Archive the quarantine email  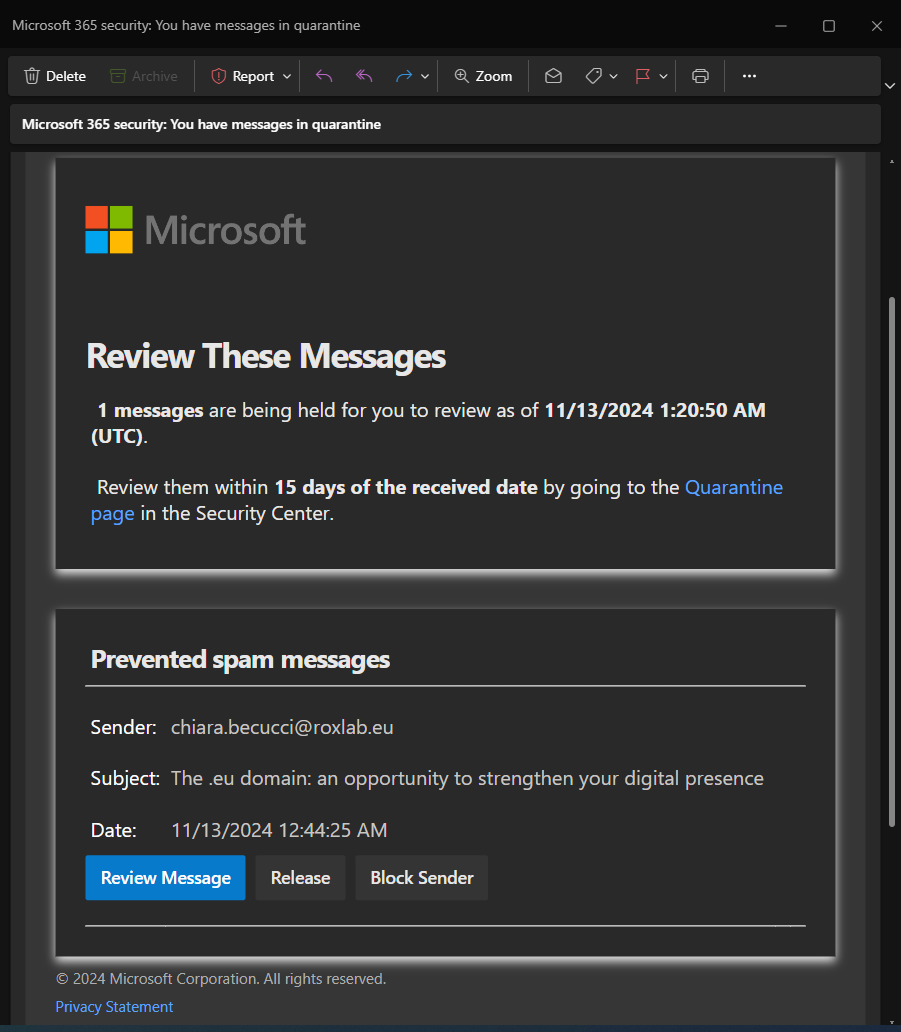click(x=145, y=75)
